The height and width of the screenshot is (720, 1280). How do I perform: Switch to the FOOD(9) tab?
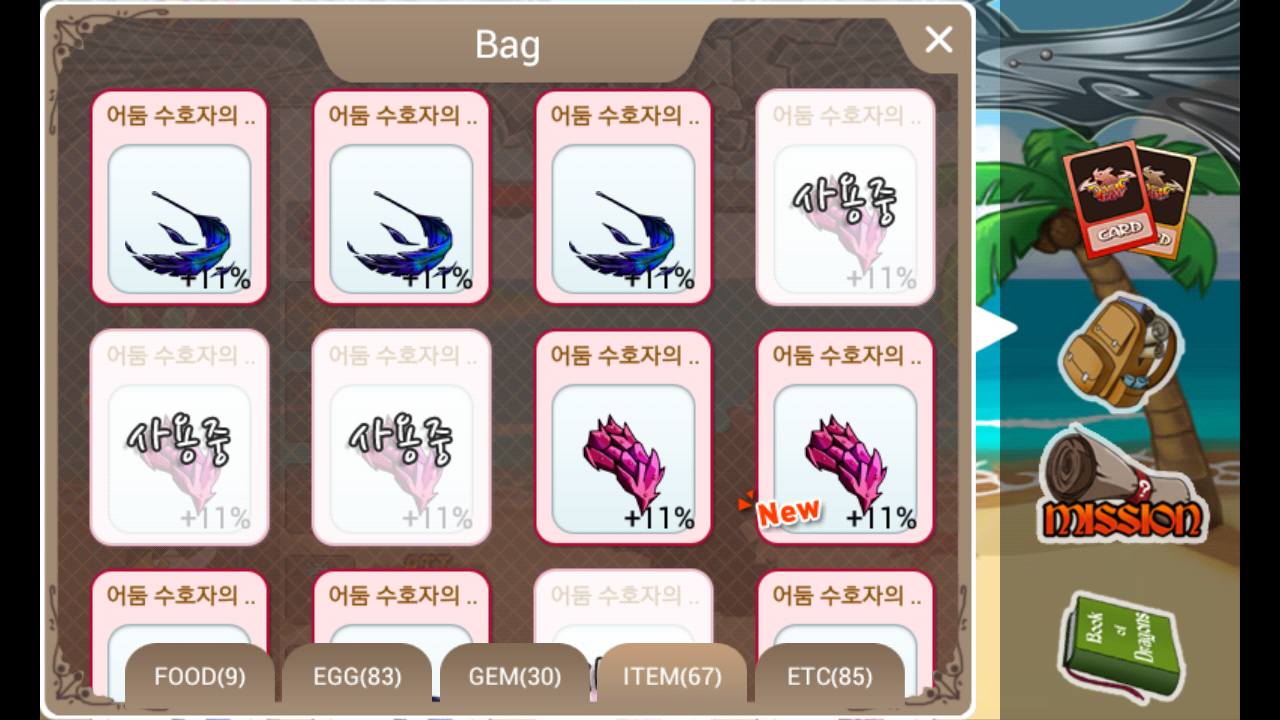(200, 676)
